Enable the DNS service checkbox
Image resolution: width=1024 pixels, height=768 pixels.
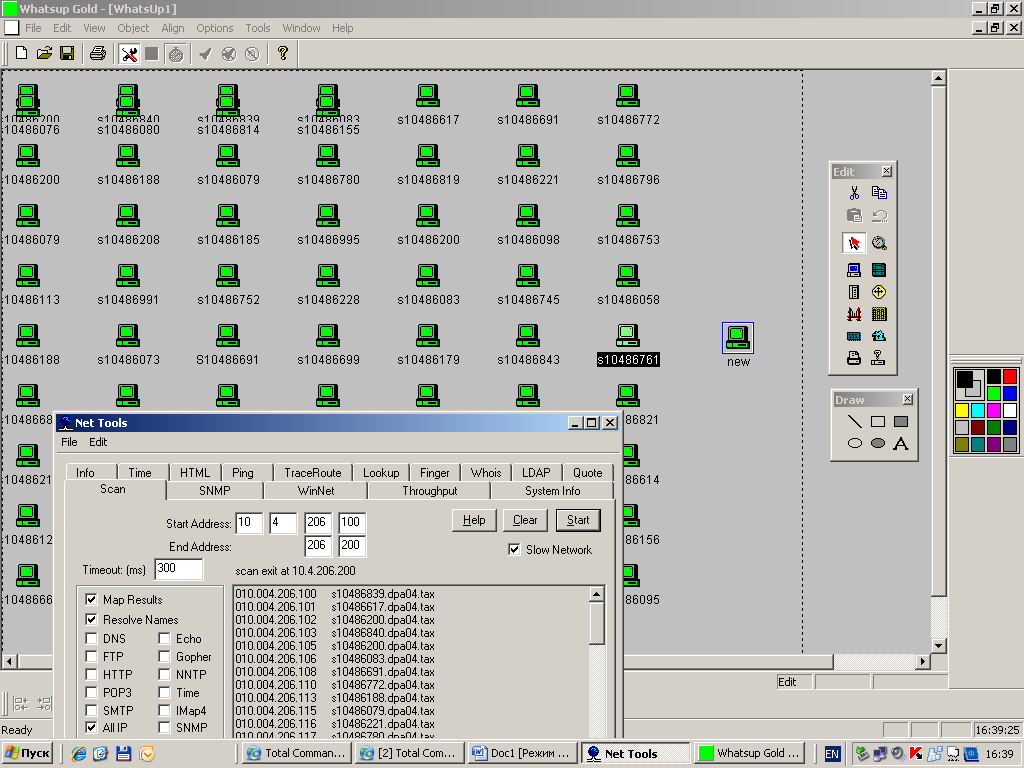click(92, 639)
